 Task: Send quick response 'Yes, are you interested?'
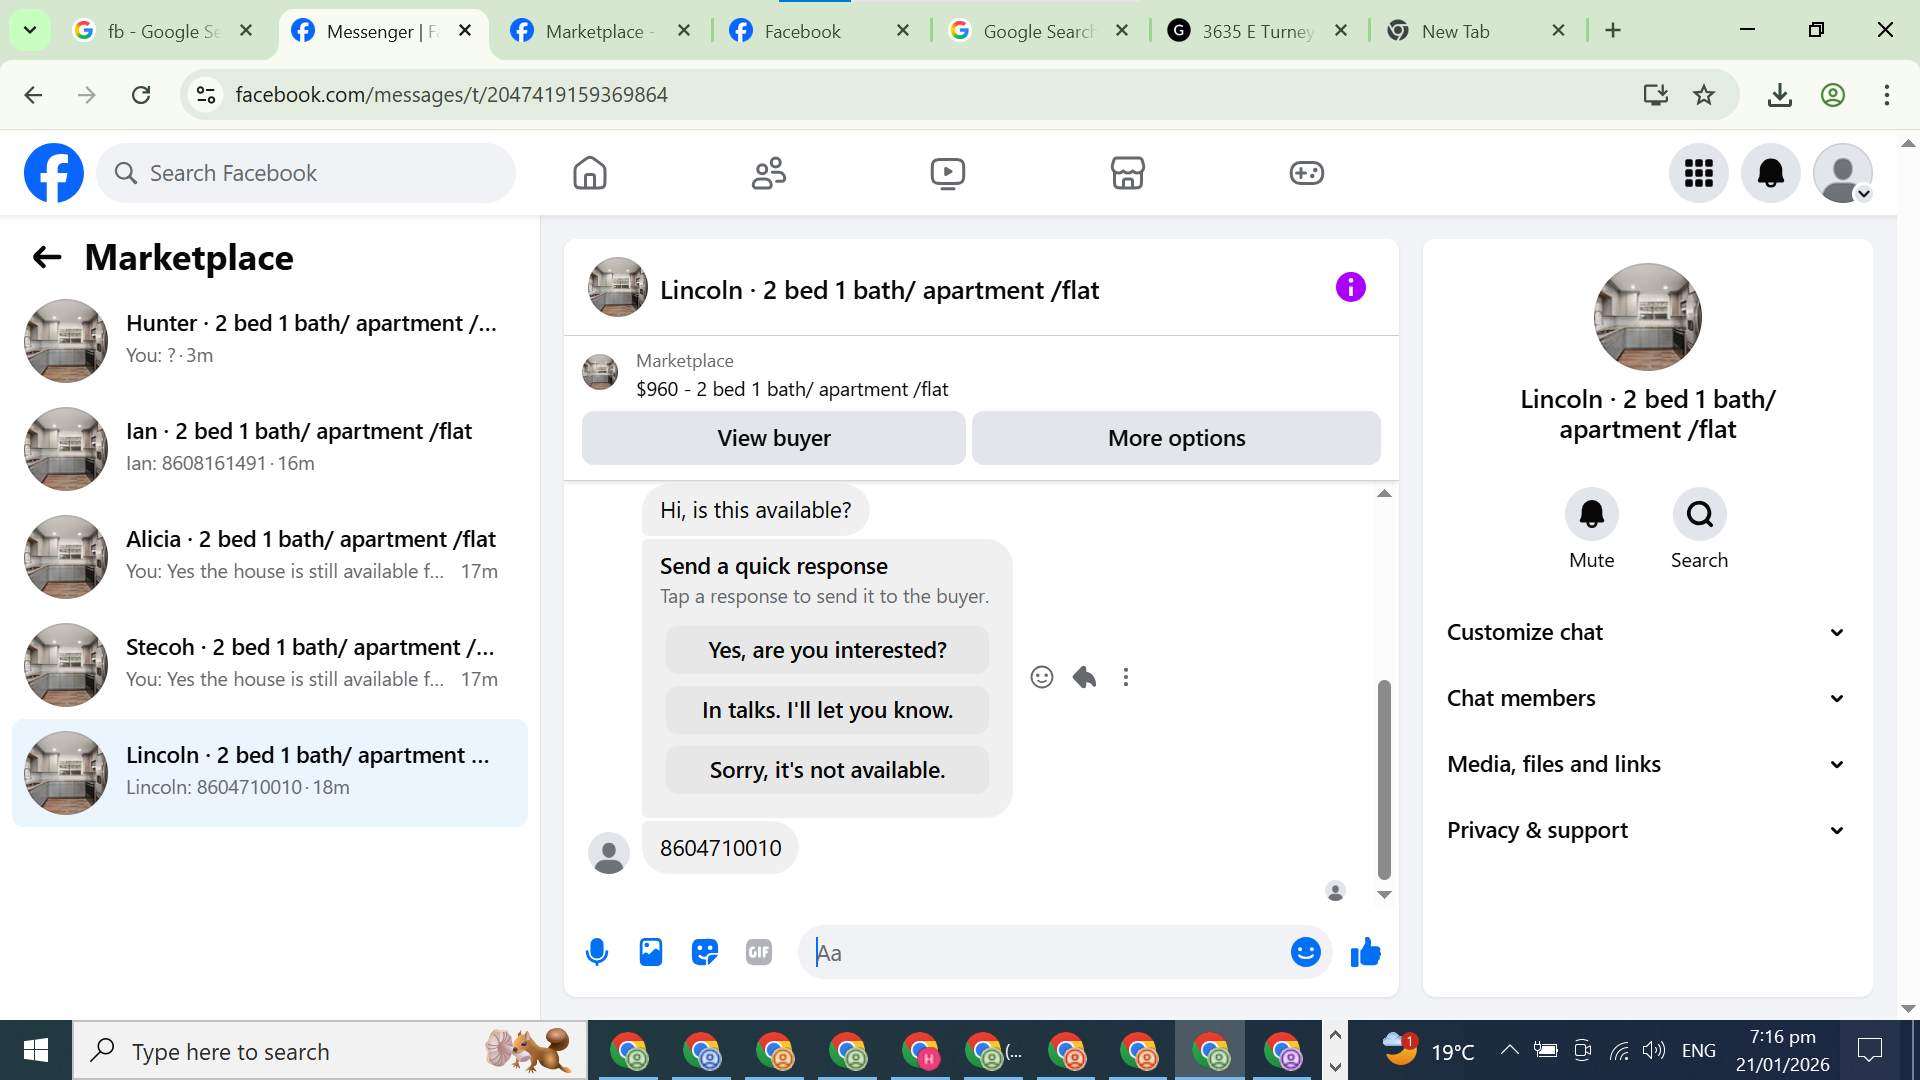click(827, 650)
